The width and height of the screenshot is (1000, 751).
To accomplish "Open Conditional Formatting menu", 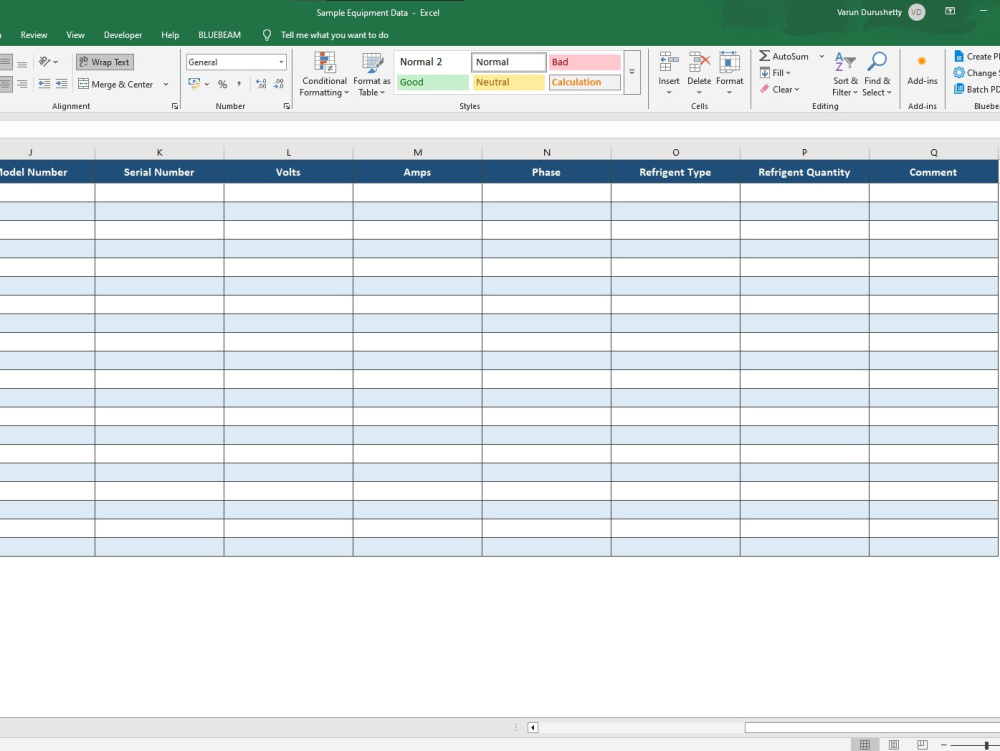I will (324, 74).
